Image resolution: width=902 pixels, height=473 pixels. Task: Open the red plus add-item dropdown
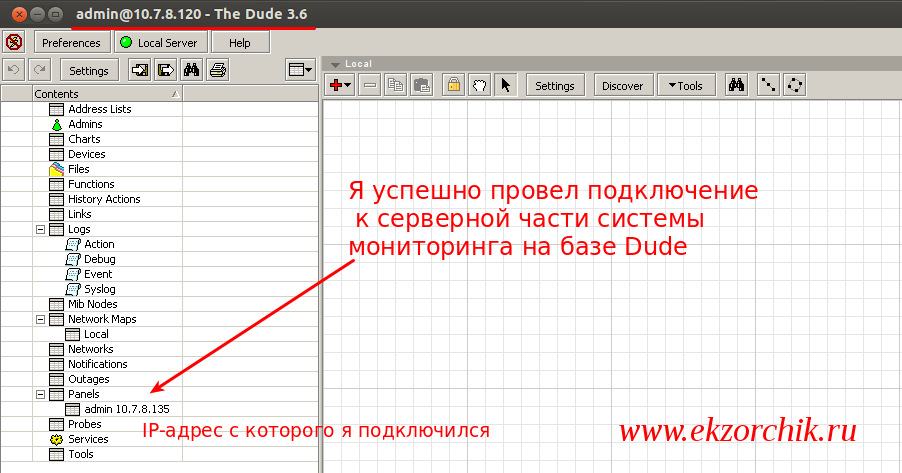(x=340, y=85)
